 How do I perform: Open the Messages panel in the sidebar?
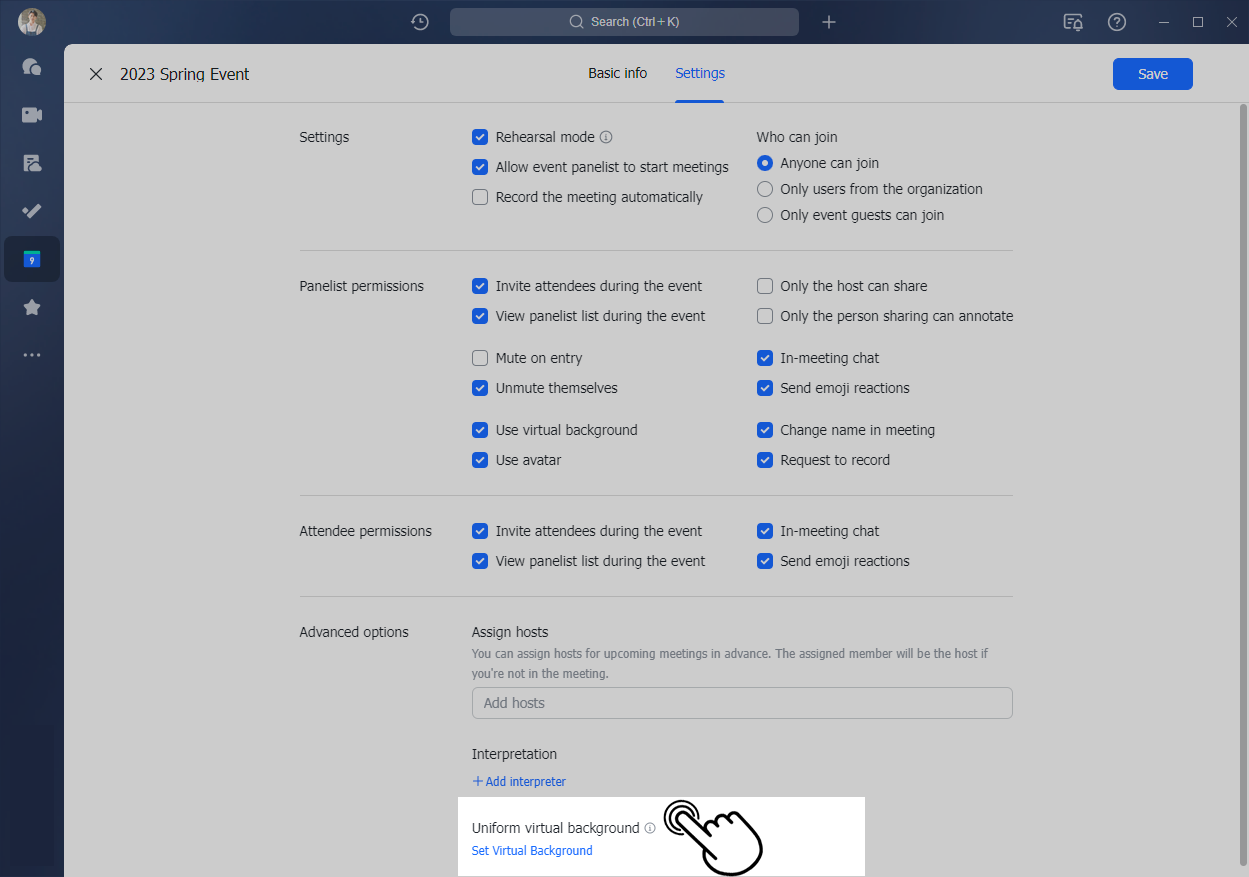[31, 67]
